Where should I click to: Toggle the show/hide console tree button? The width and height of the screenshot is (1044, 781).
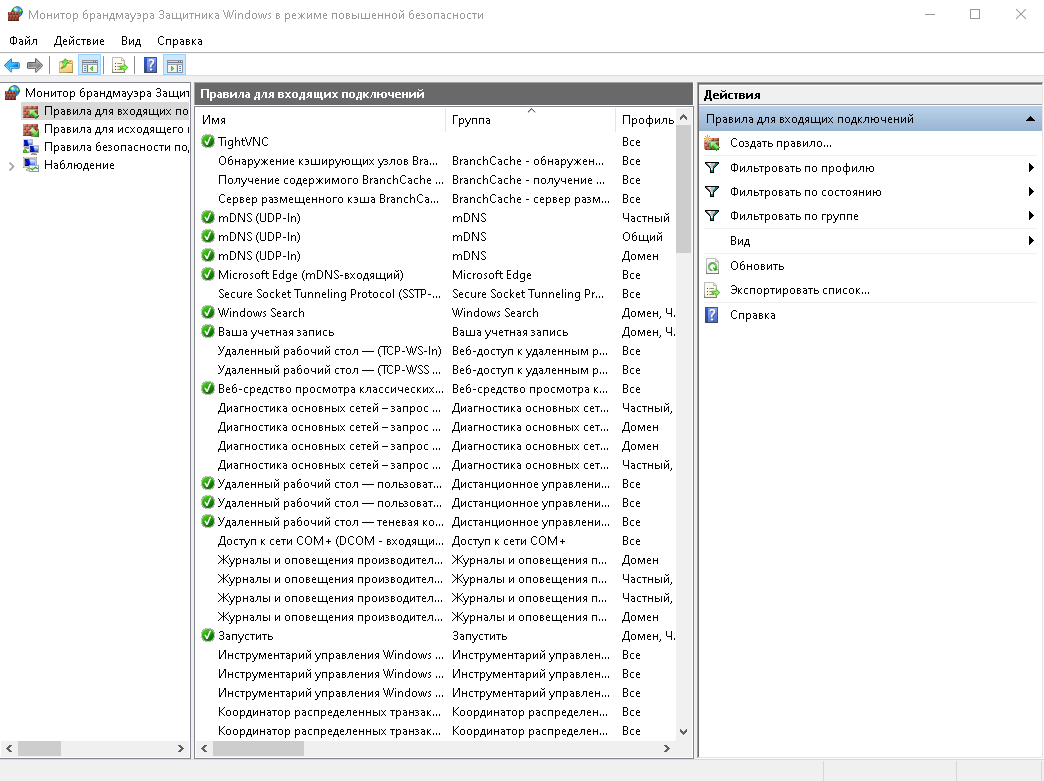[x=90, y=66]
